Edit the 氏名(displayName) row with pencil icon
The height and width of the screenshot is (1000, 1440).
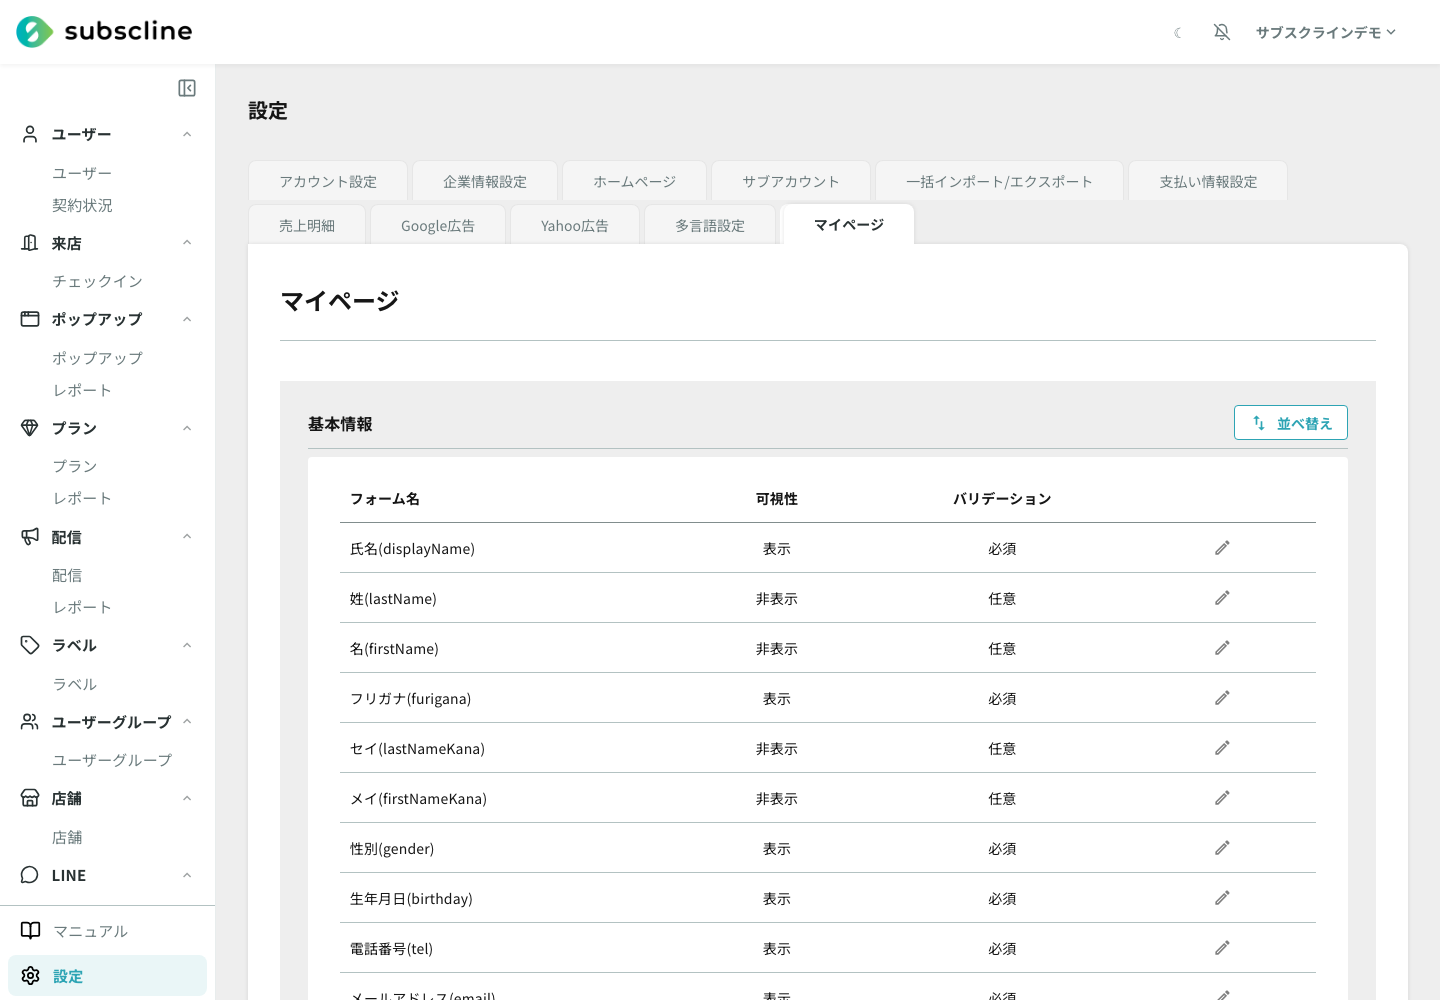click(x=1222, y=548)
